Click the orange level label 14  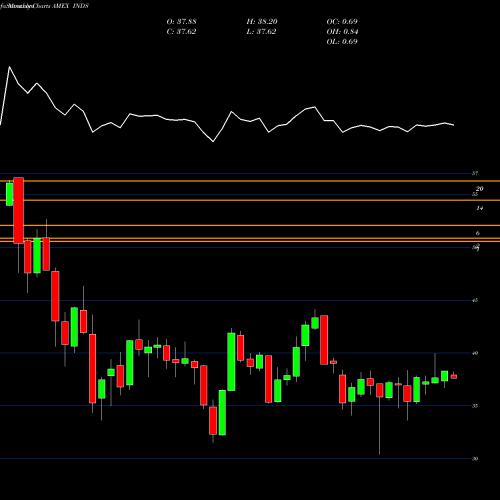click(x=479, y=208)
